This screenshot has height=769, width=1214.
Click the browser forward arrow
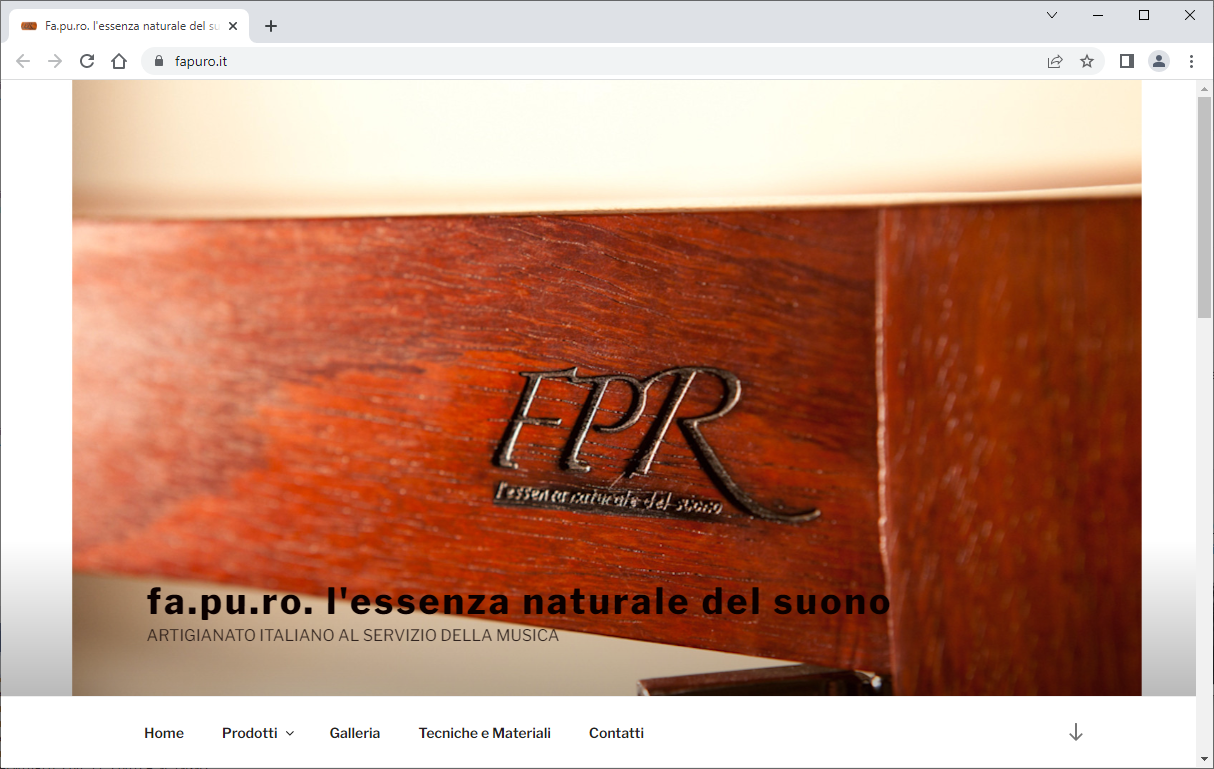[x=55, y=61]
